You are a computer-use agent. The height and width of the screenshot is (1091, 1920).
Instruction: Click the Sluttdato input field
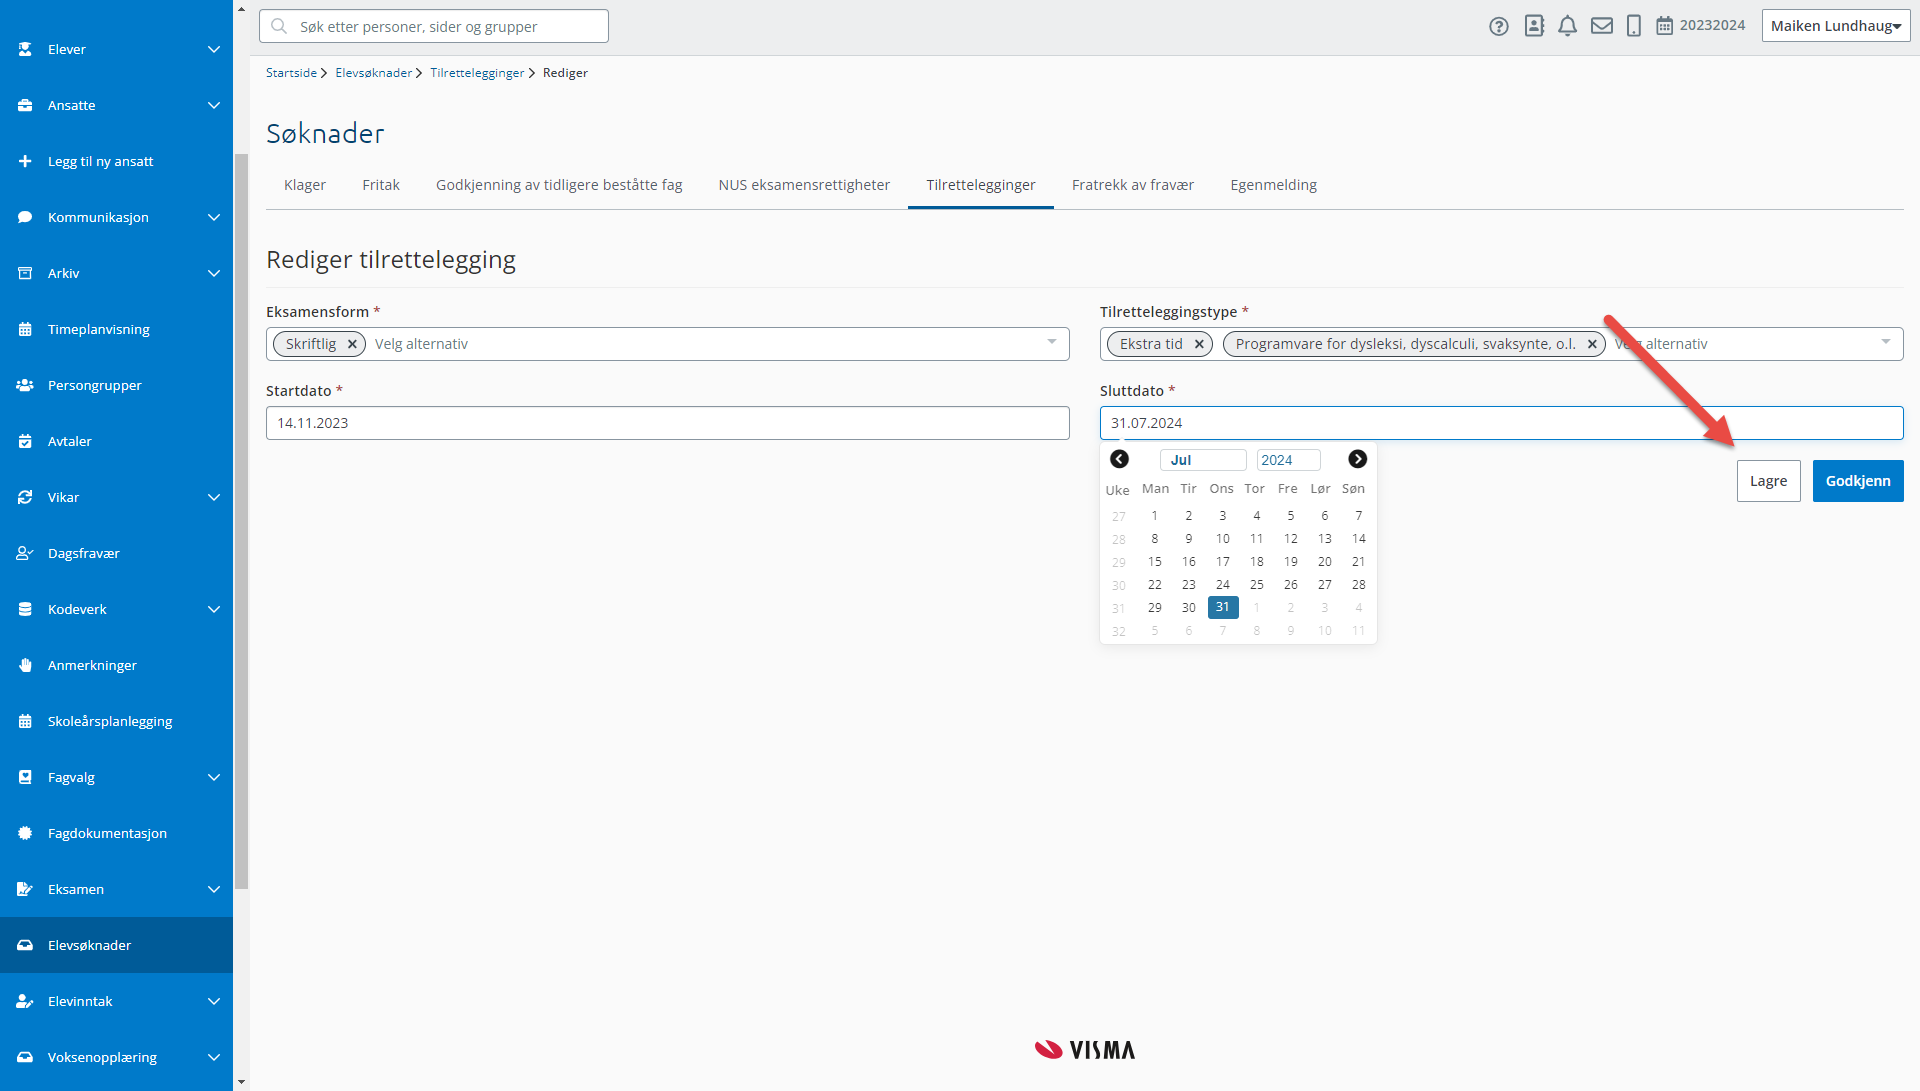pyautogui.click(x=1501, y=423)
